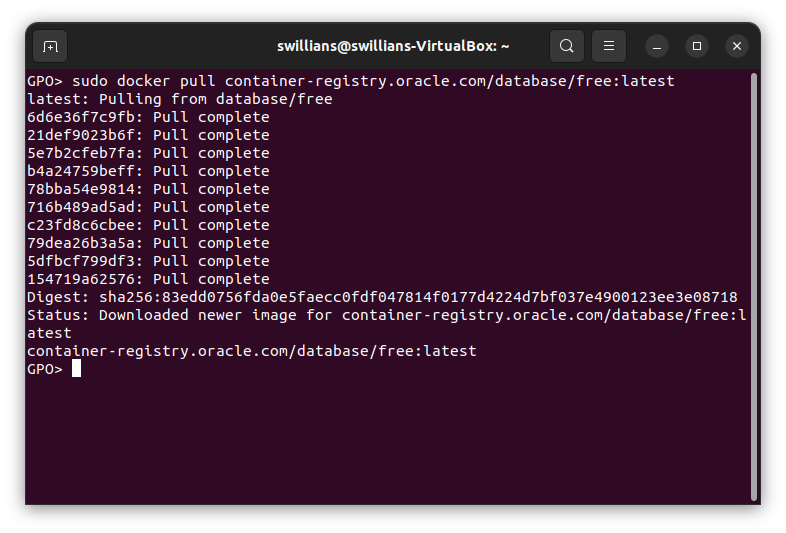
Task: Click the swillians@swillians-VirtualBox window title
Action: (x=393, y=46)
